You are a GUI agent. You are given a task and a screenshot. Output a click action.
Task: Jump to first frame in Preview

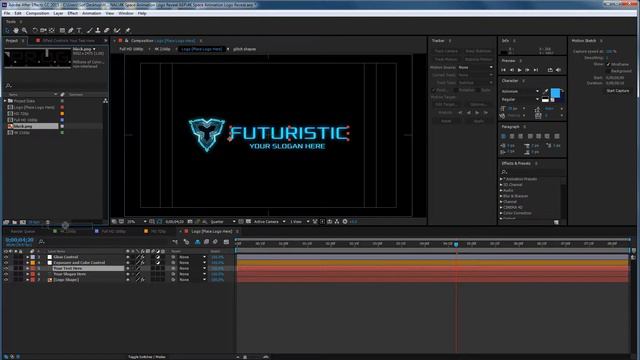coord(504,70)
